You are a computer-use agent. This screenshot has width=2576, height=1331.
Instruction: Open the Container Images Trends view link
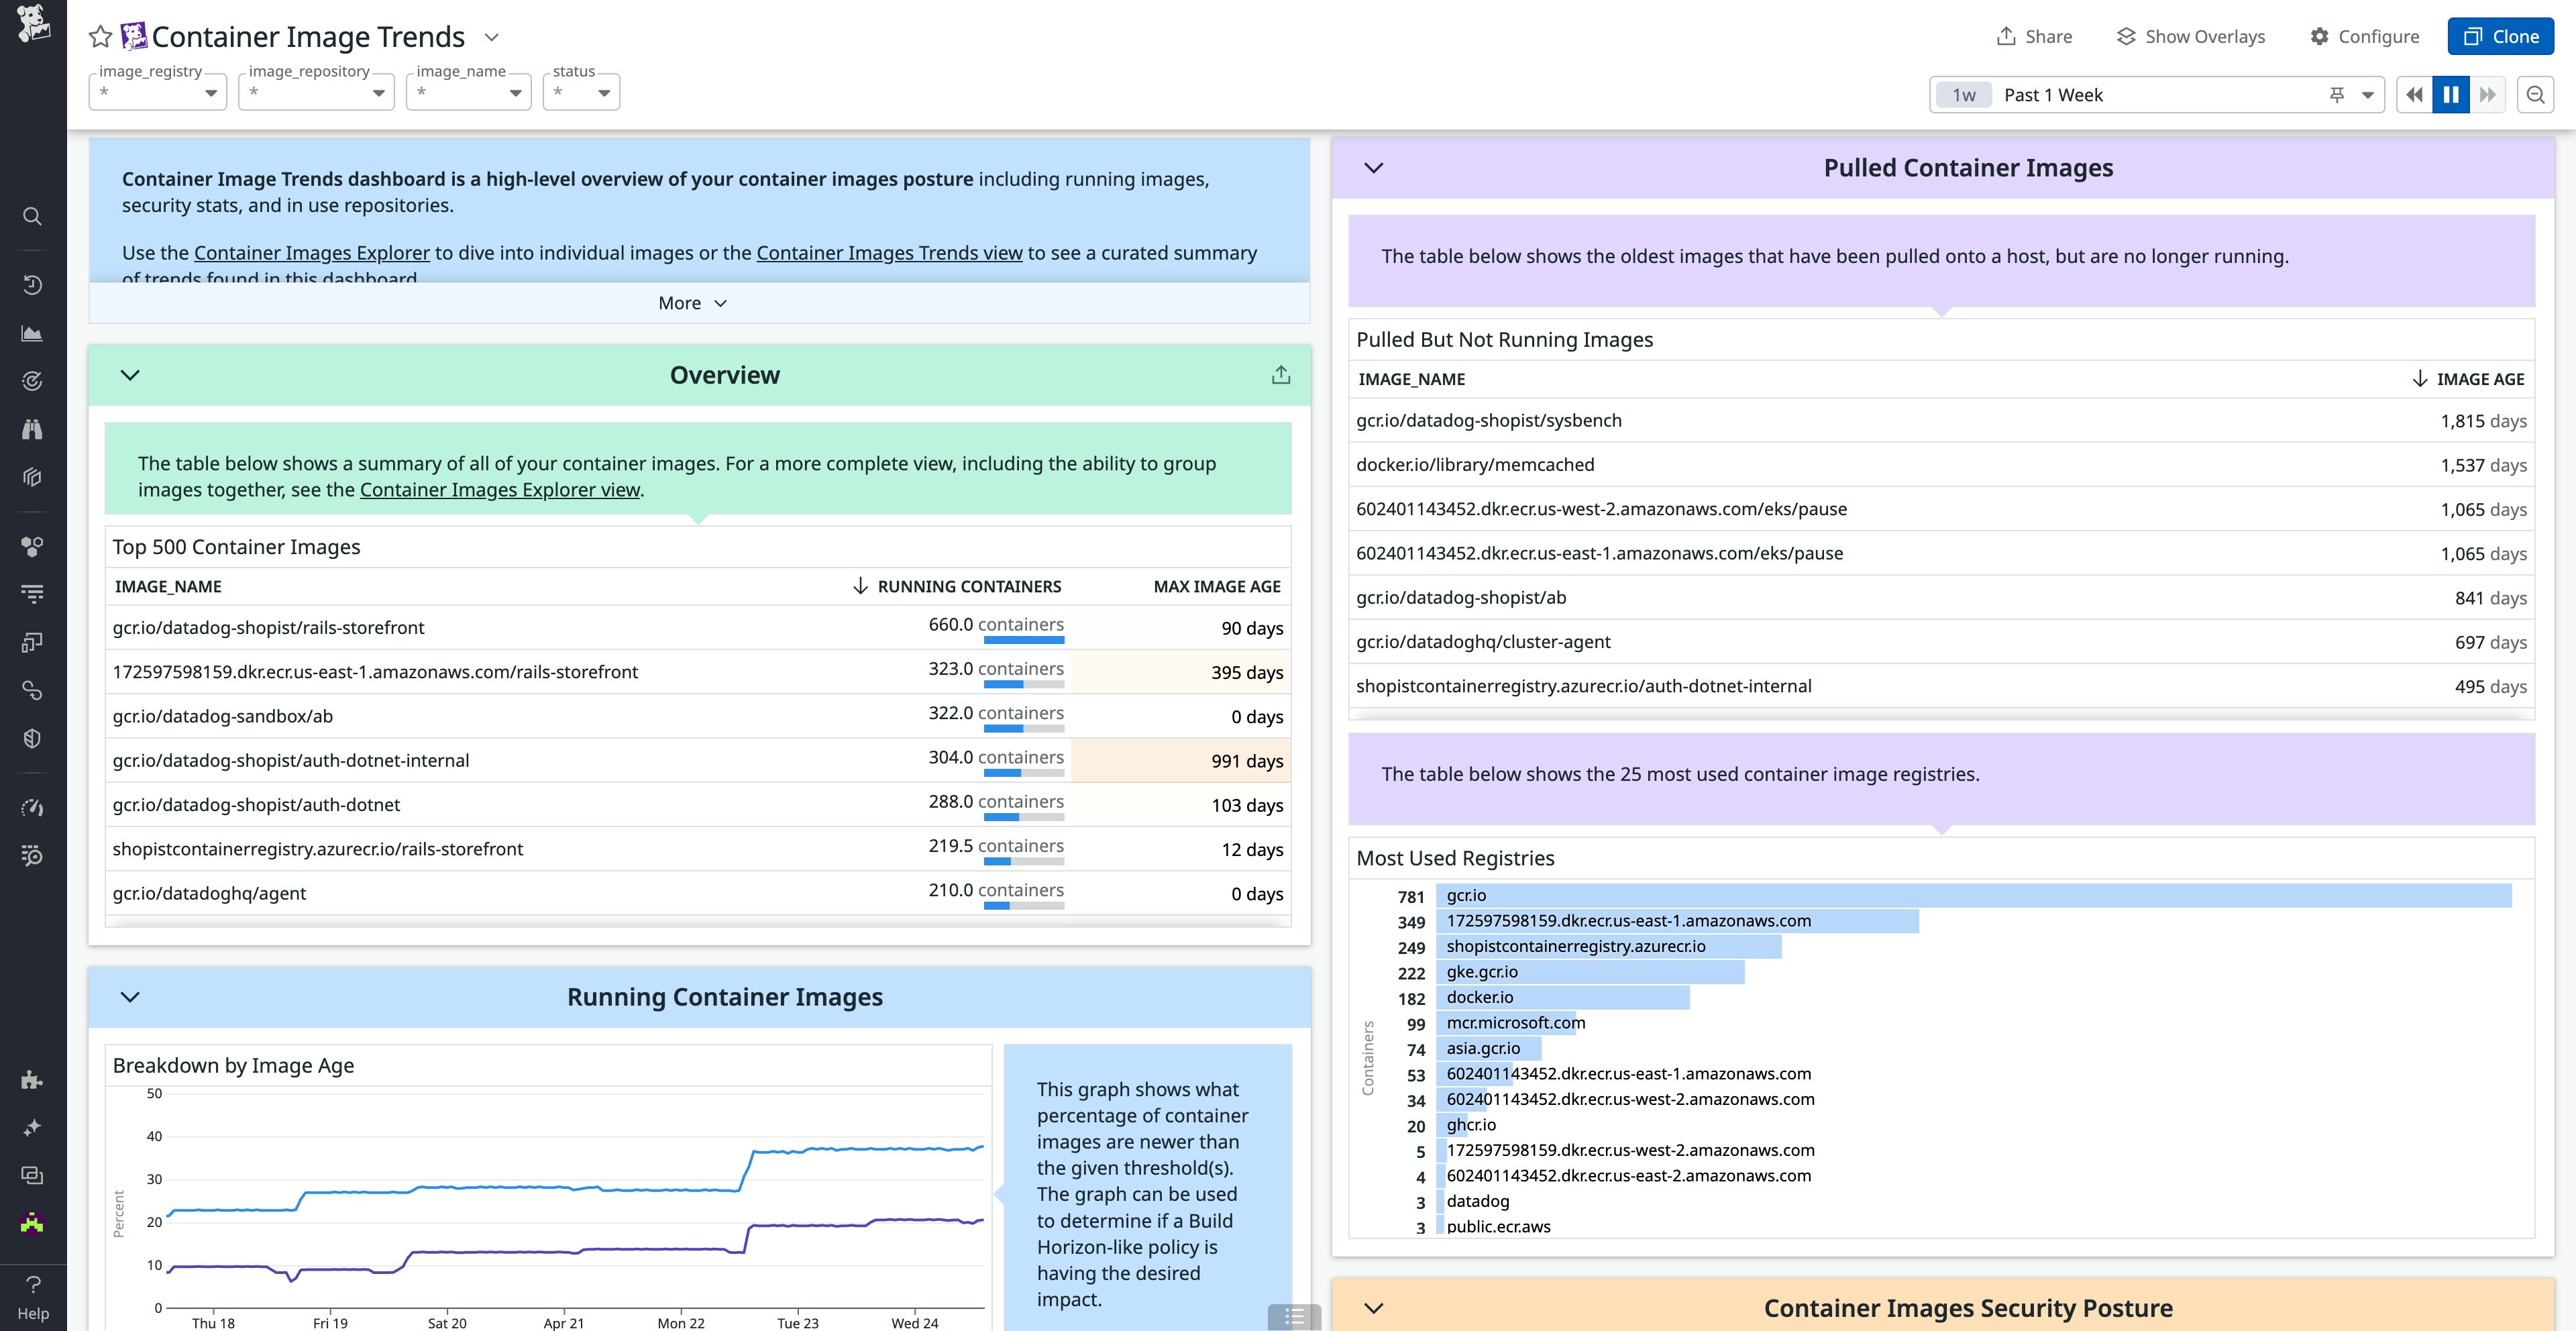tap(889, 253)
